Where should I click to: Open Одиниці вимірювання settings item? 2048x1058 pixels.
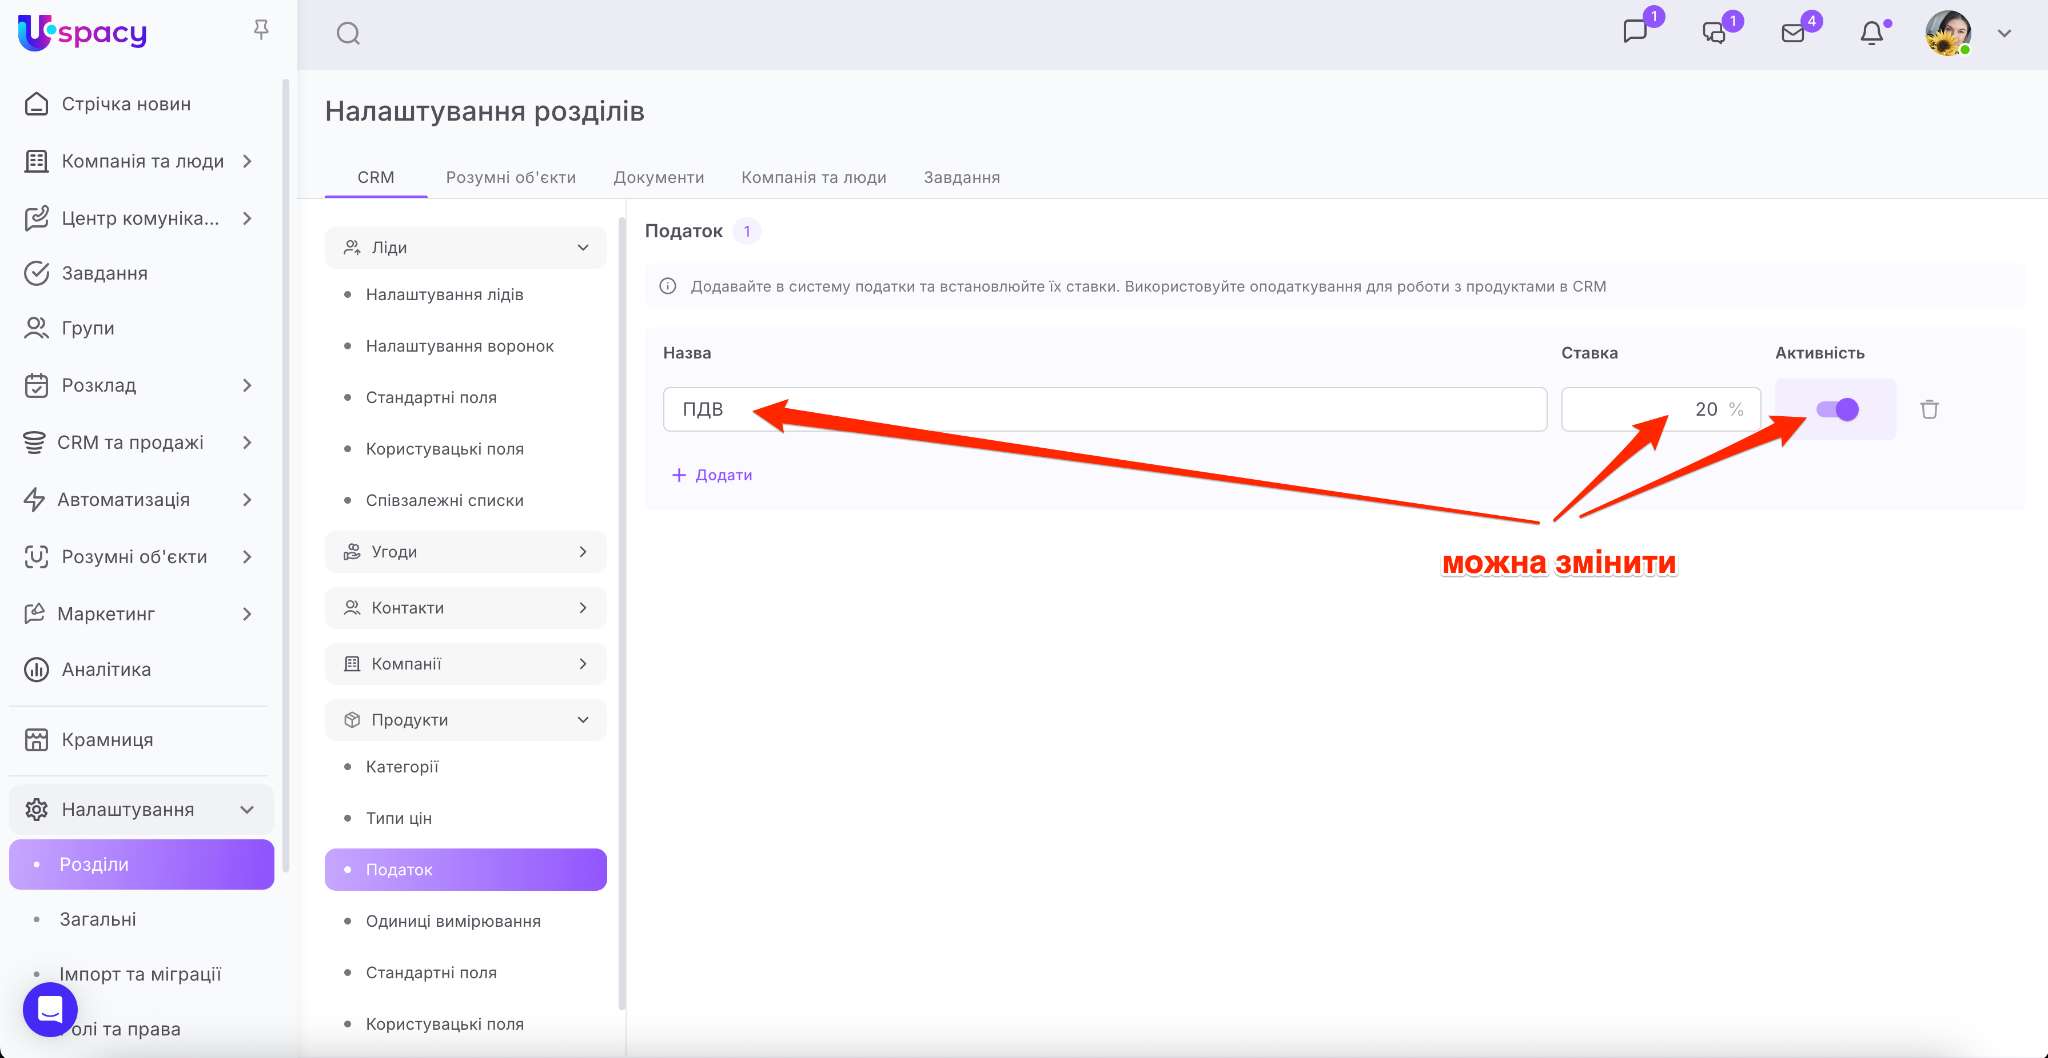tap(453, 921)
